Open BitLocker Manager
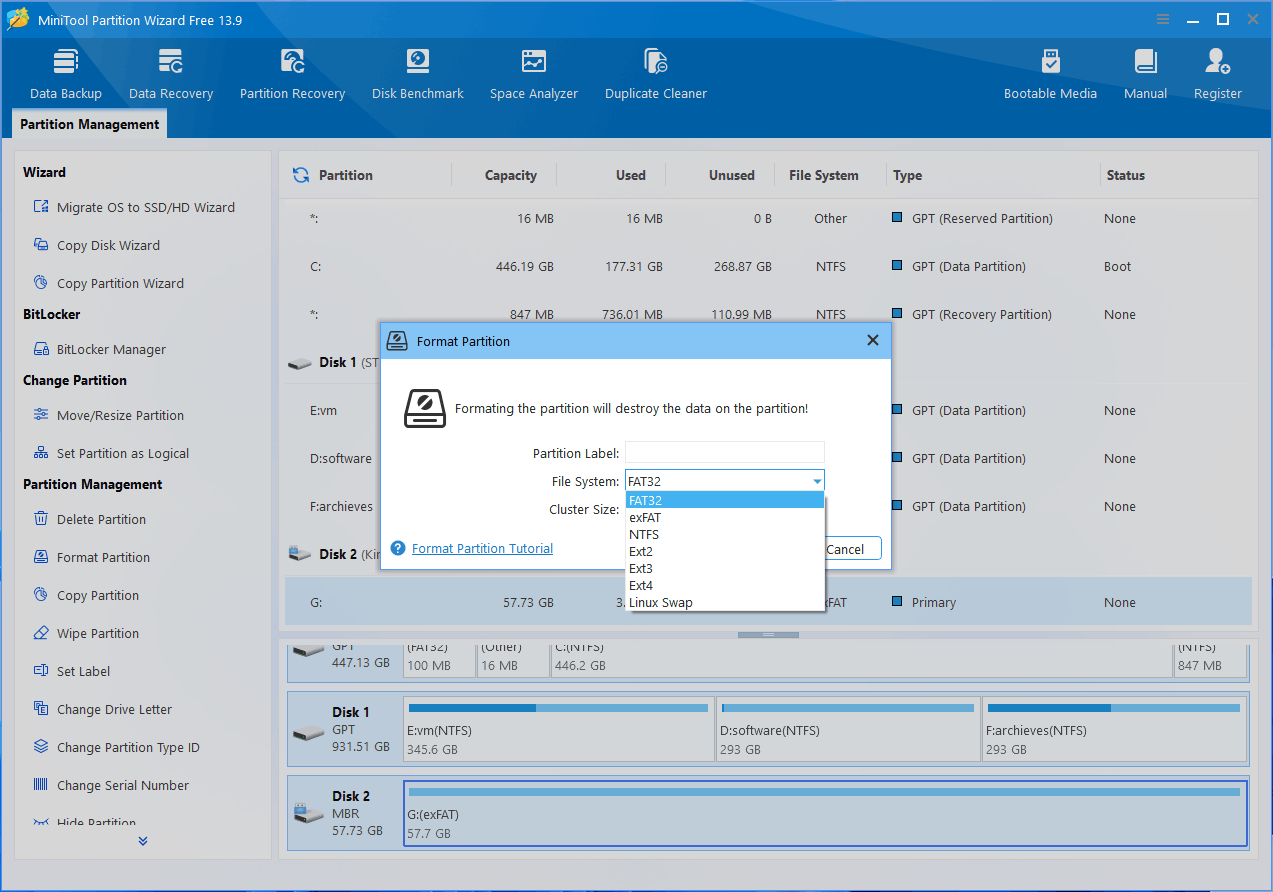 pos(99,349)
